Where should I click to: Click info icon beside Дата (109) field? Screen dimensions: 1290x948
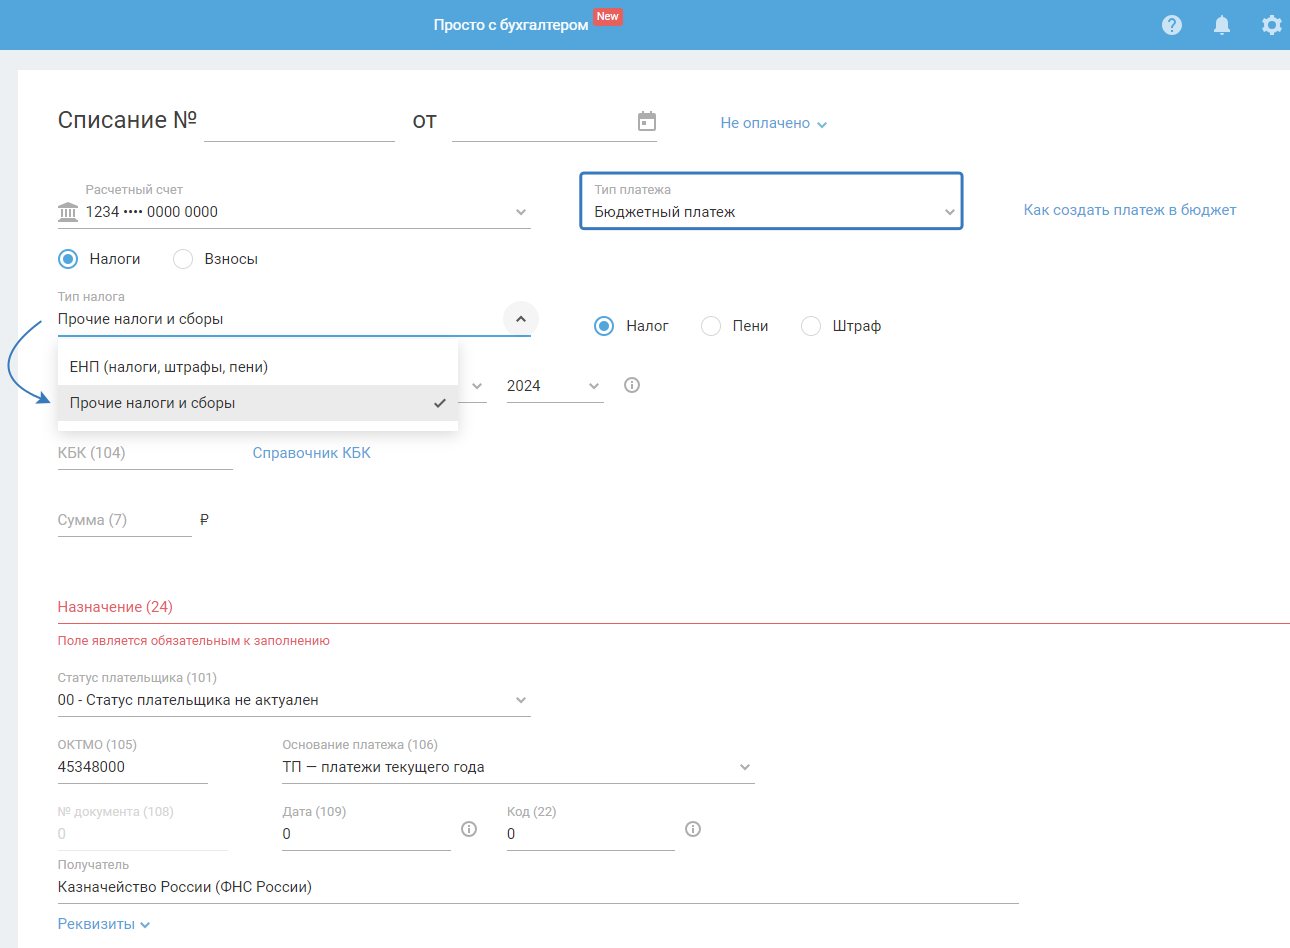click(469, 829)
